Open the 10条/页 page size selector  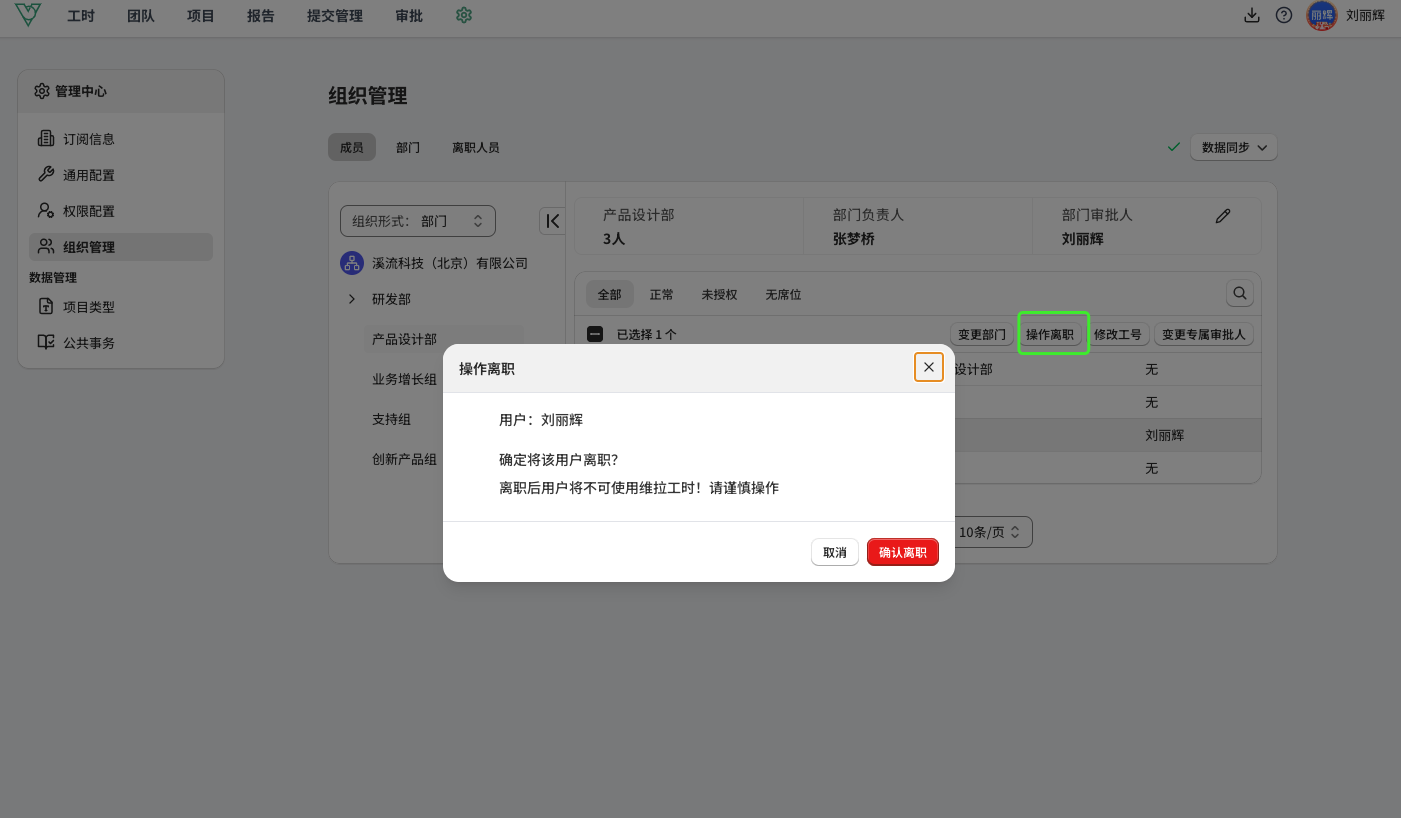tap(990, 532)
